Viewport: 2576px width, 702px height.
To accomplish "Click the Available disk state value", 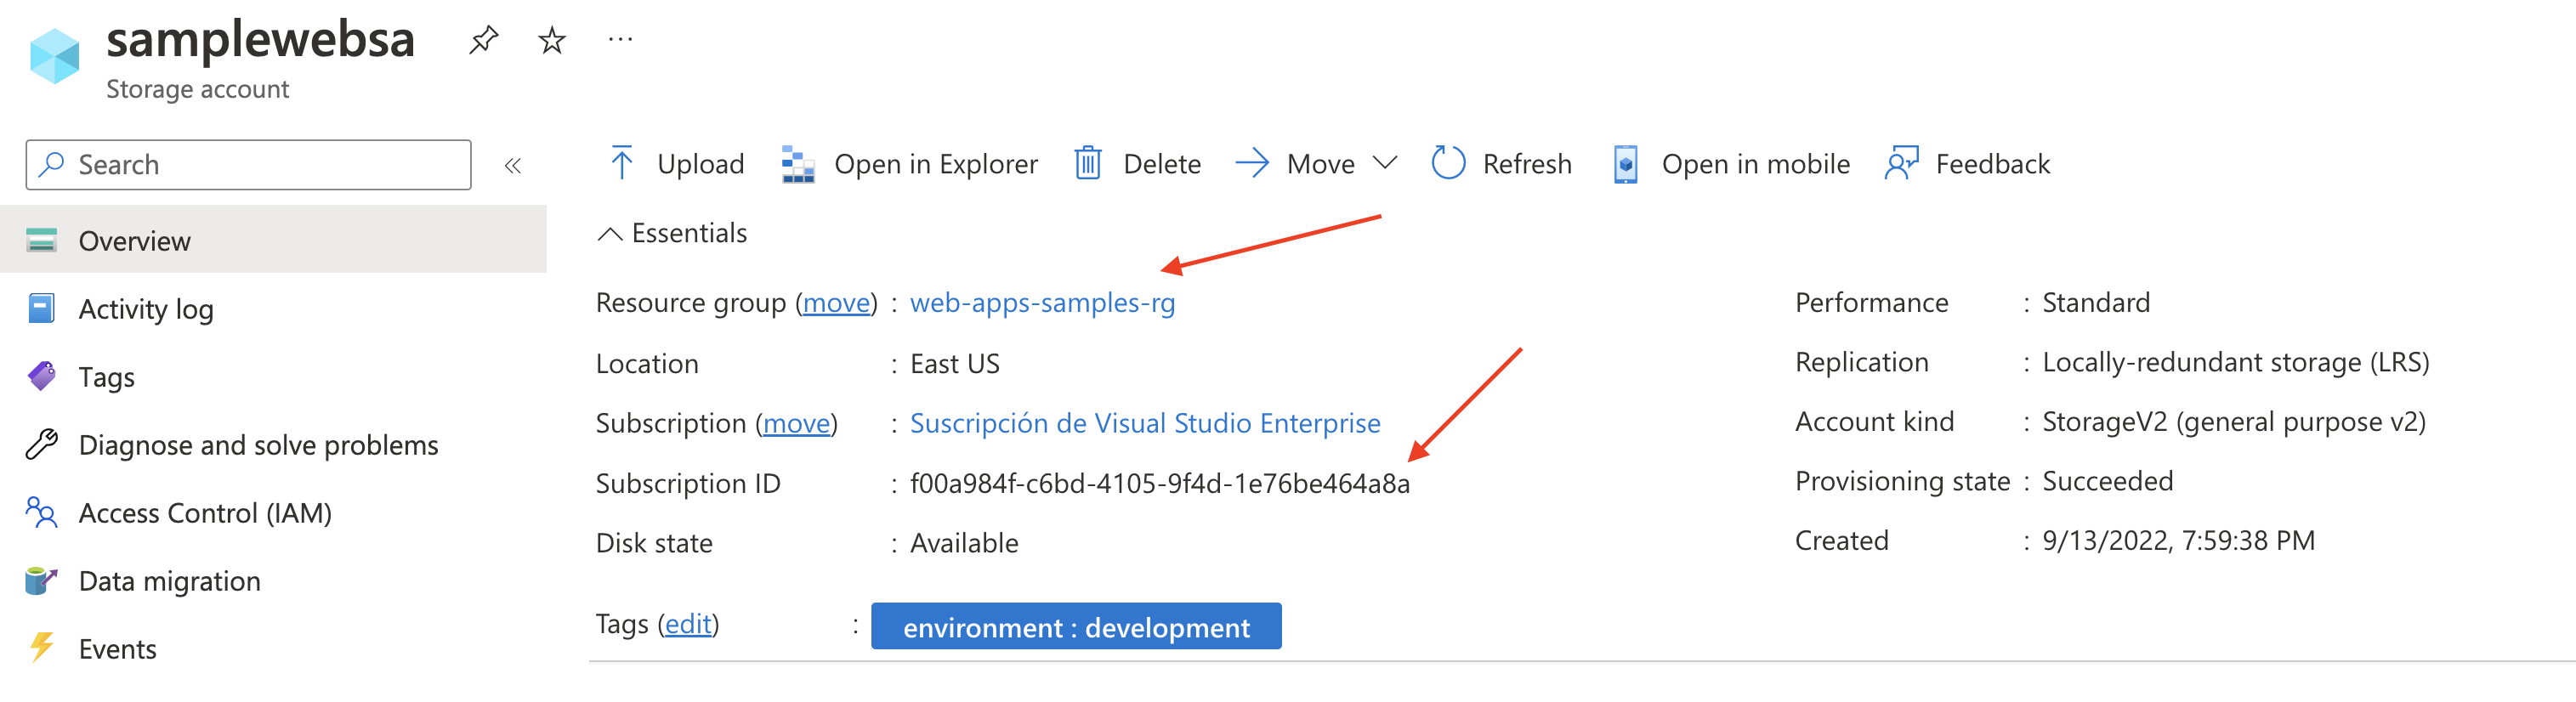I will pos(964,543).
